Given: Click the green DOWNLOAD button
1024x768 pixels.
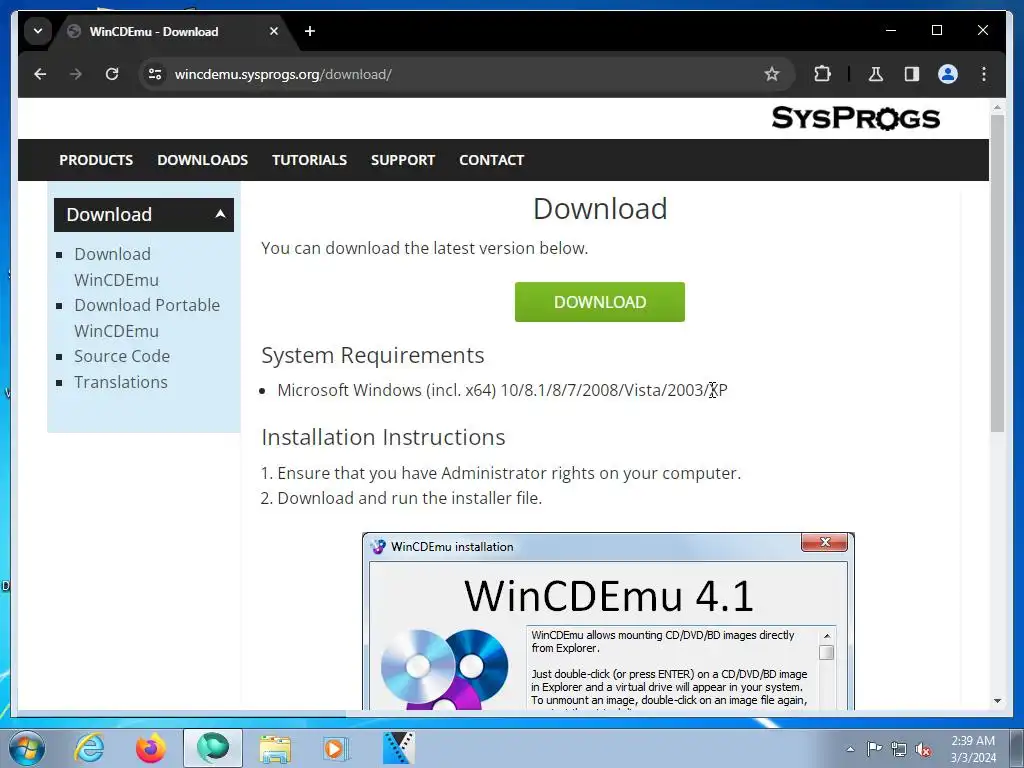Looking at the screenshot, I should tap(600, 302).
